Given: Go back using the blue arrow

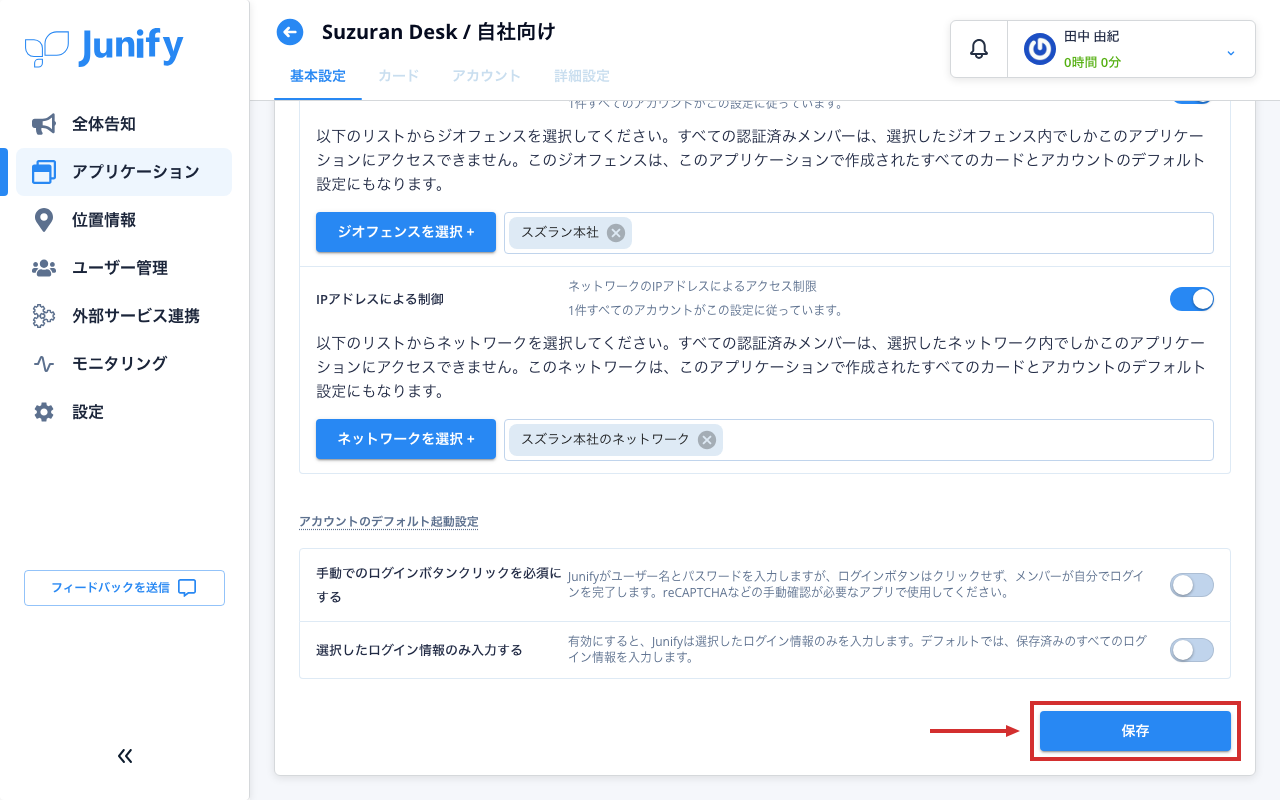Looking at the screenshot, I should pyautogui.click(x=290, y=33).
